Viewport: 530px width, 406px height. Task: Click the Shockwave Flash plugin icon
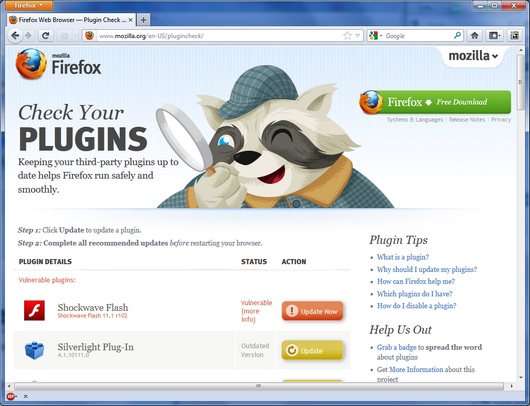(34, 310)
